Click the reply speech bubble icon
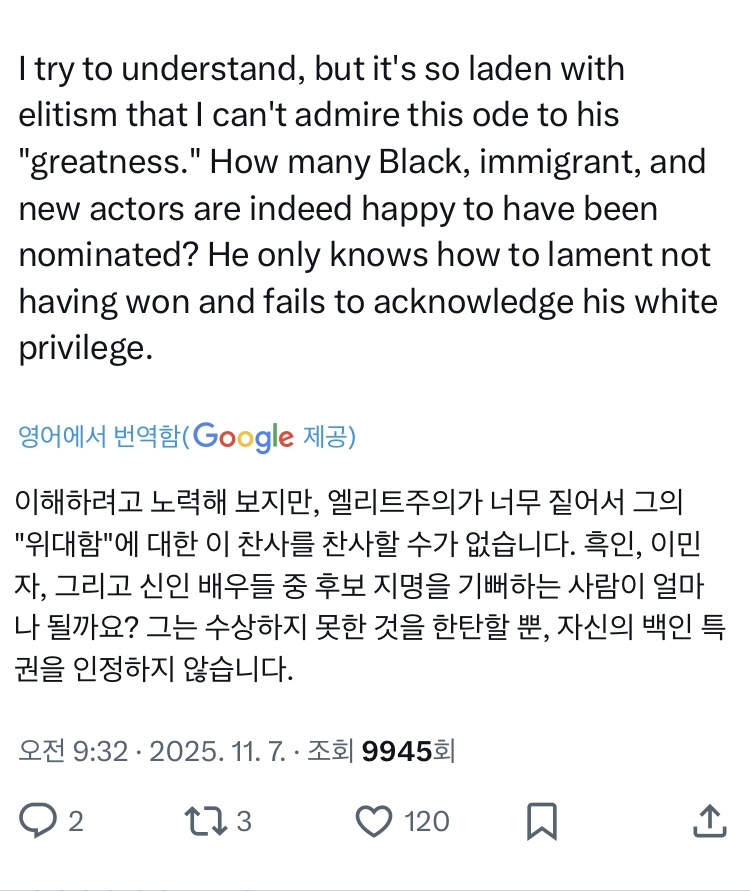750x892 pixels. [x=38, y=821]
